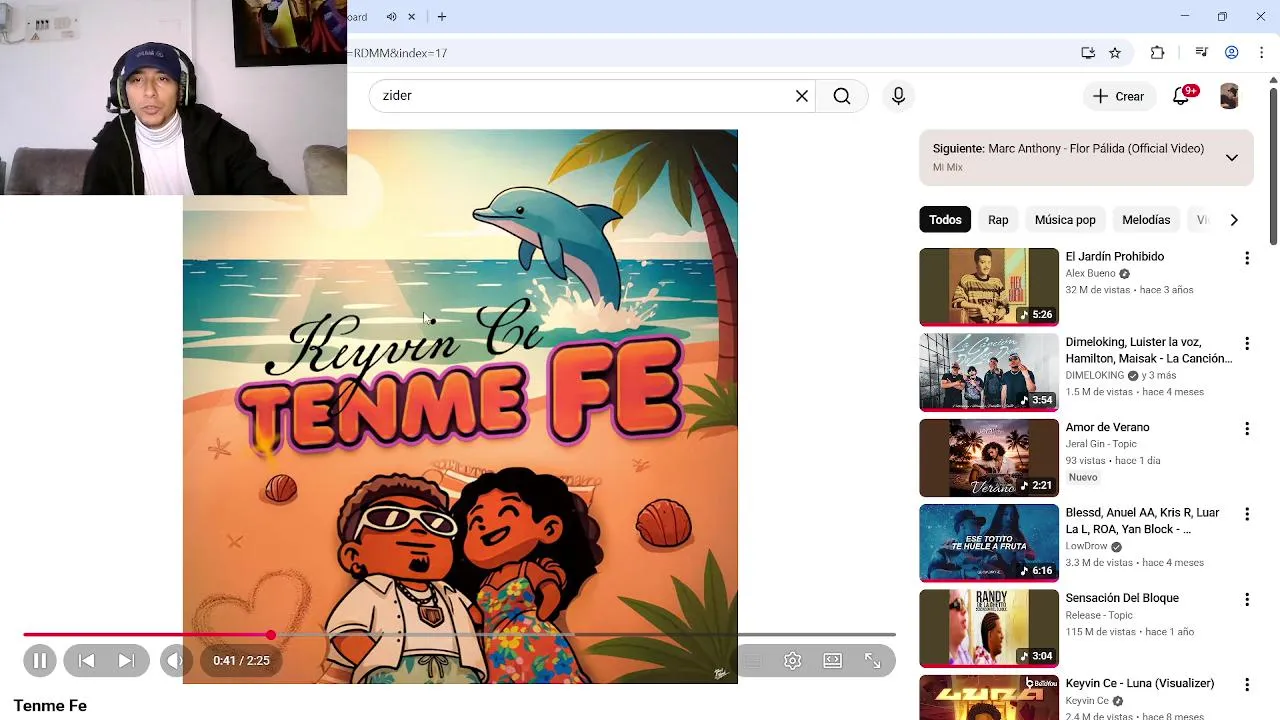Mute the video volume
Viewport: 1280px width, 720px height.
[174, 660]
